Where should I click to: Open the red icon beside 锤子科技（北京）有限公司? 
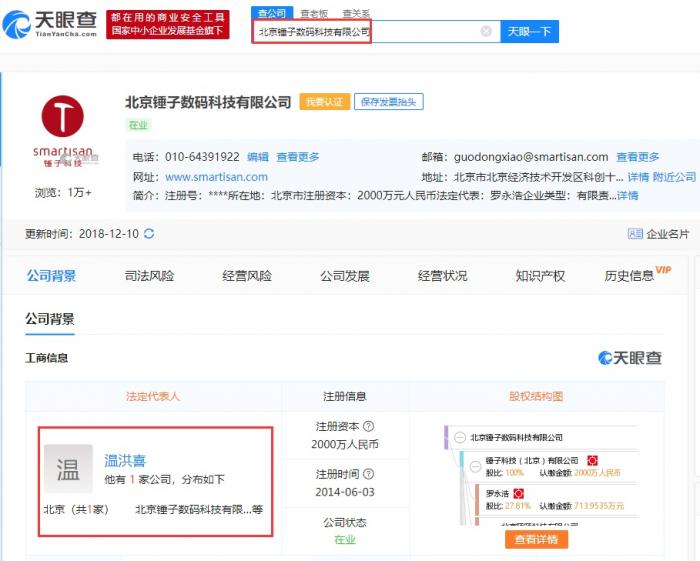(592, 460)
